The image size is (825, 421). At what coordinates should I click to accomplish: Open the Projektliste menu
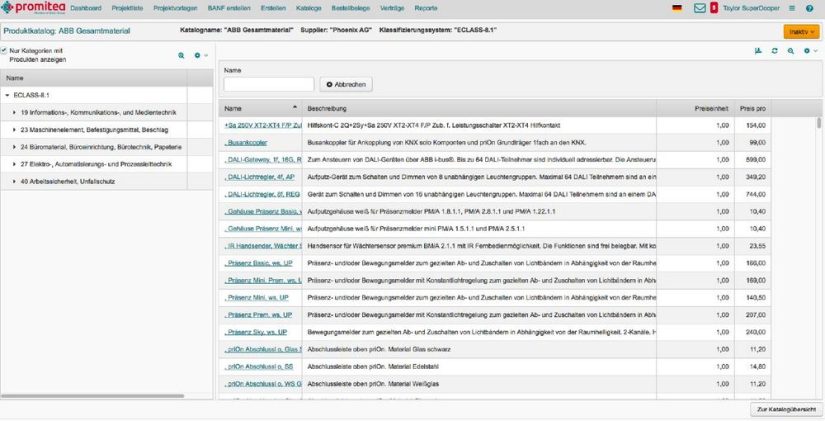coord(127,8)
